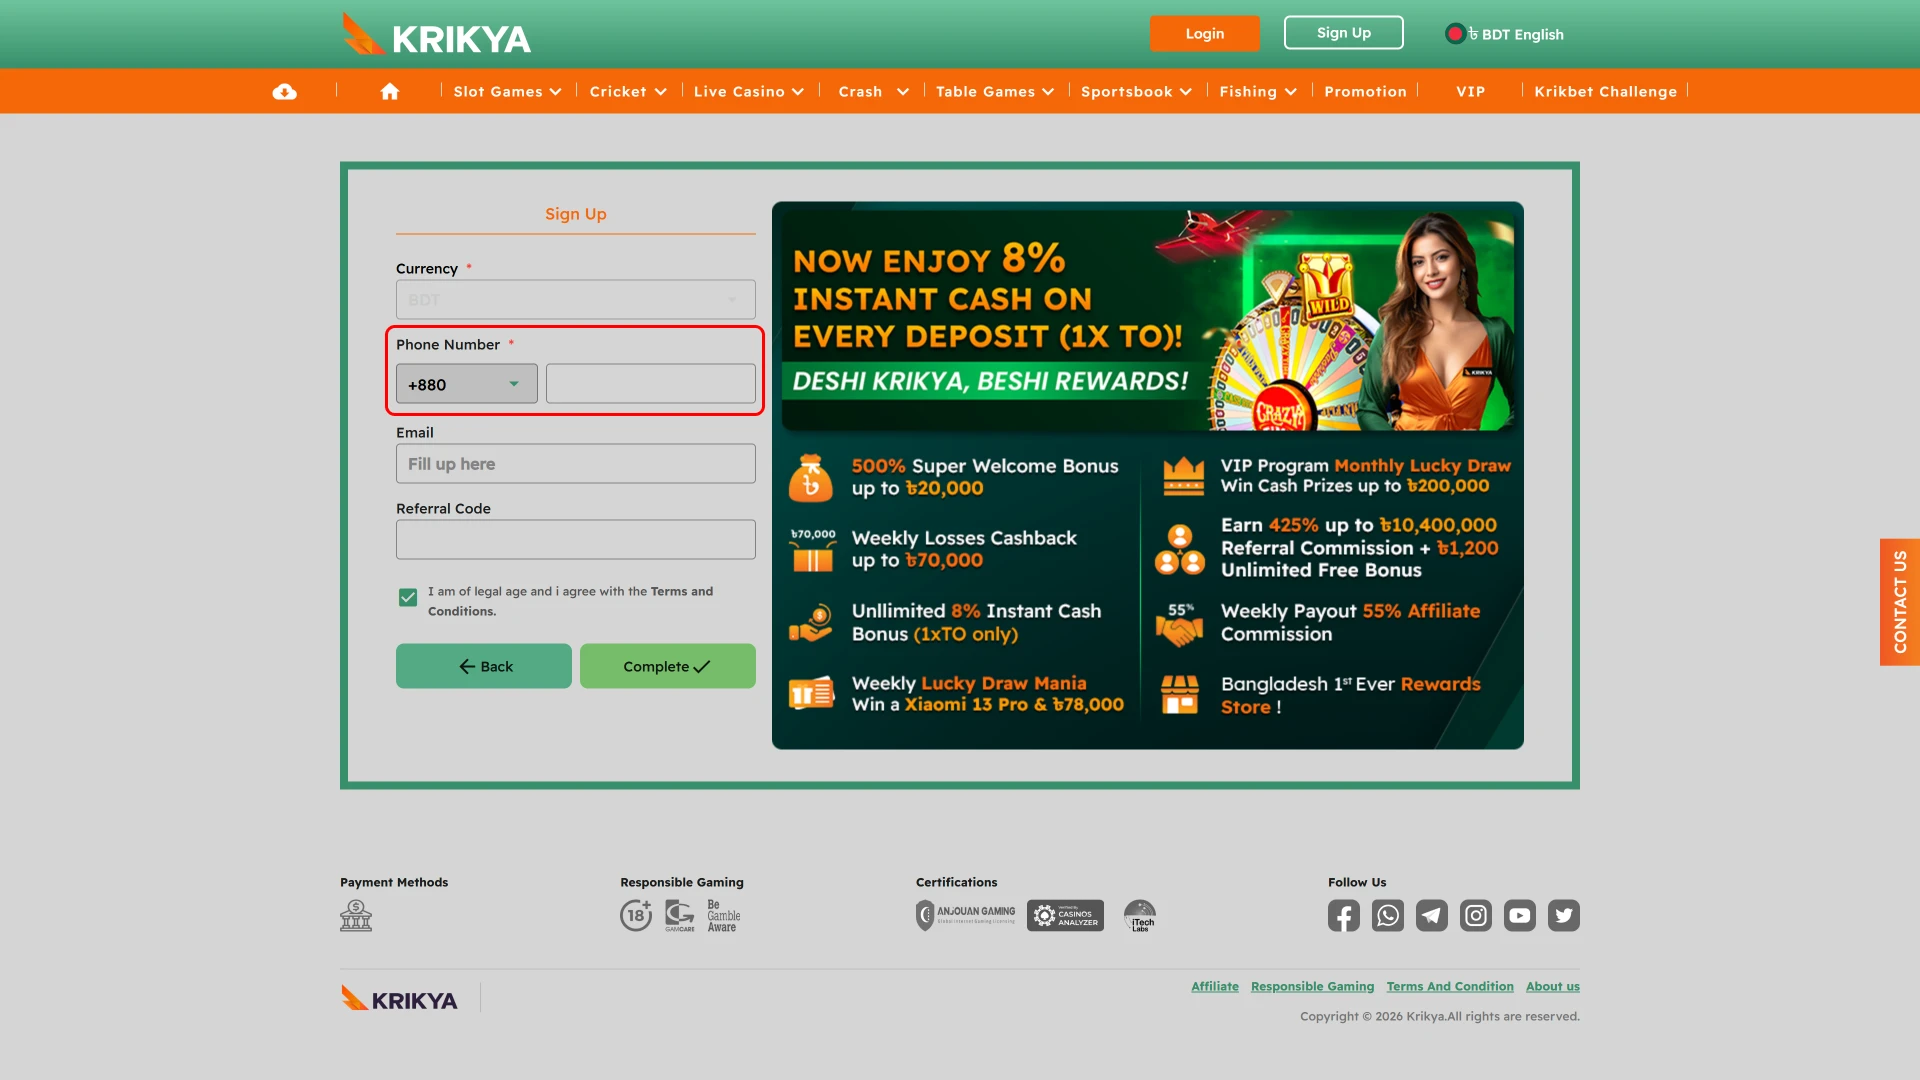Open the Terms And Condition footer link
The width and height of the screenshot is (1920, 1080).
coord(1450,986)
